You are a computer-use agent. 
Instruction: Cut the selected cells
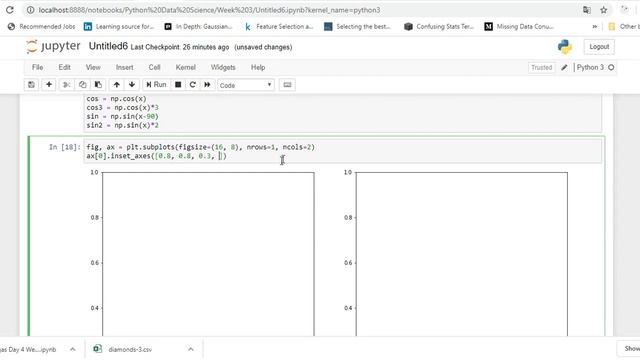click(x=66, y=85)
